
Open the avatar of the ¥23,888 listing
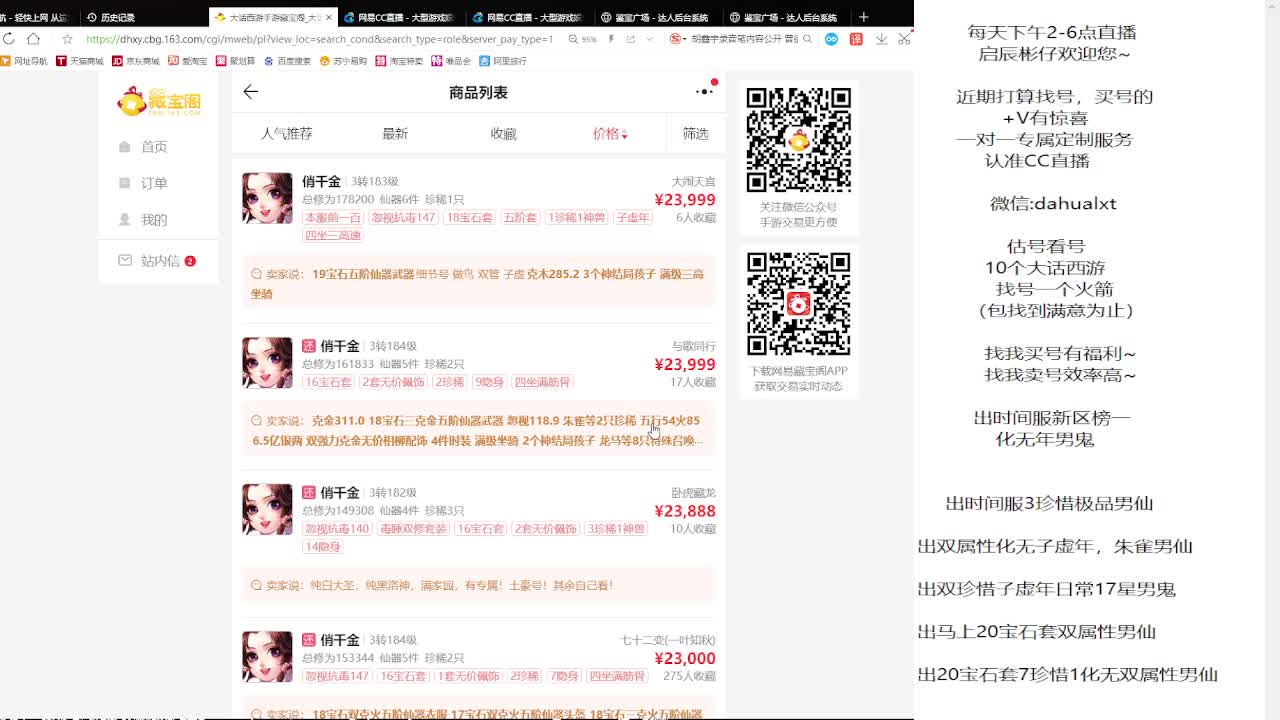coord(267,509)
